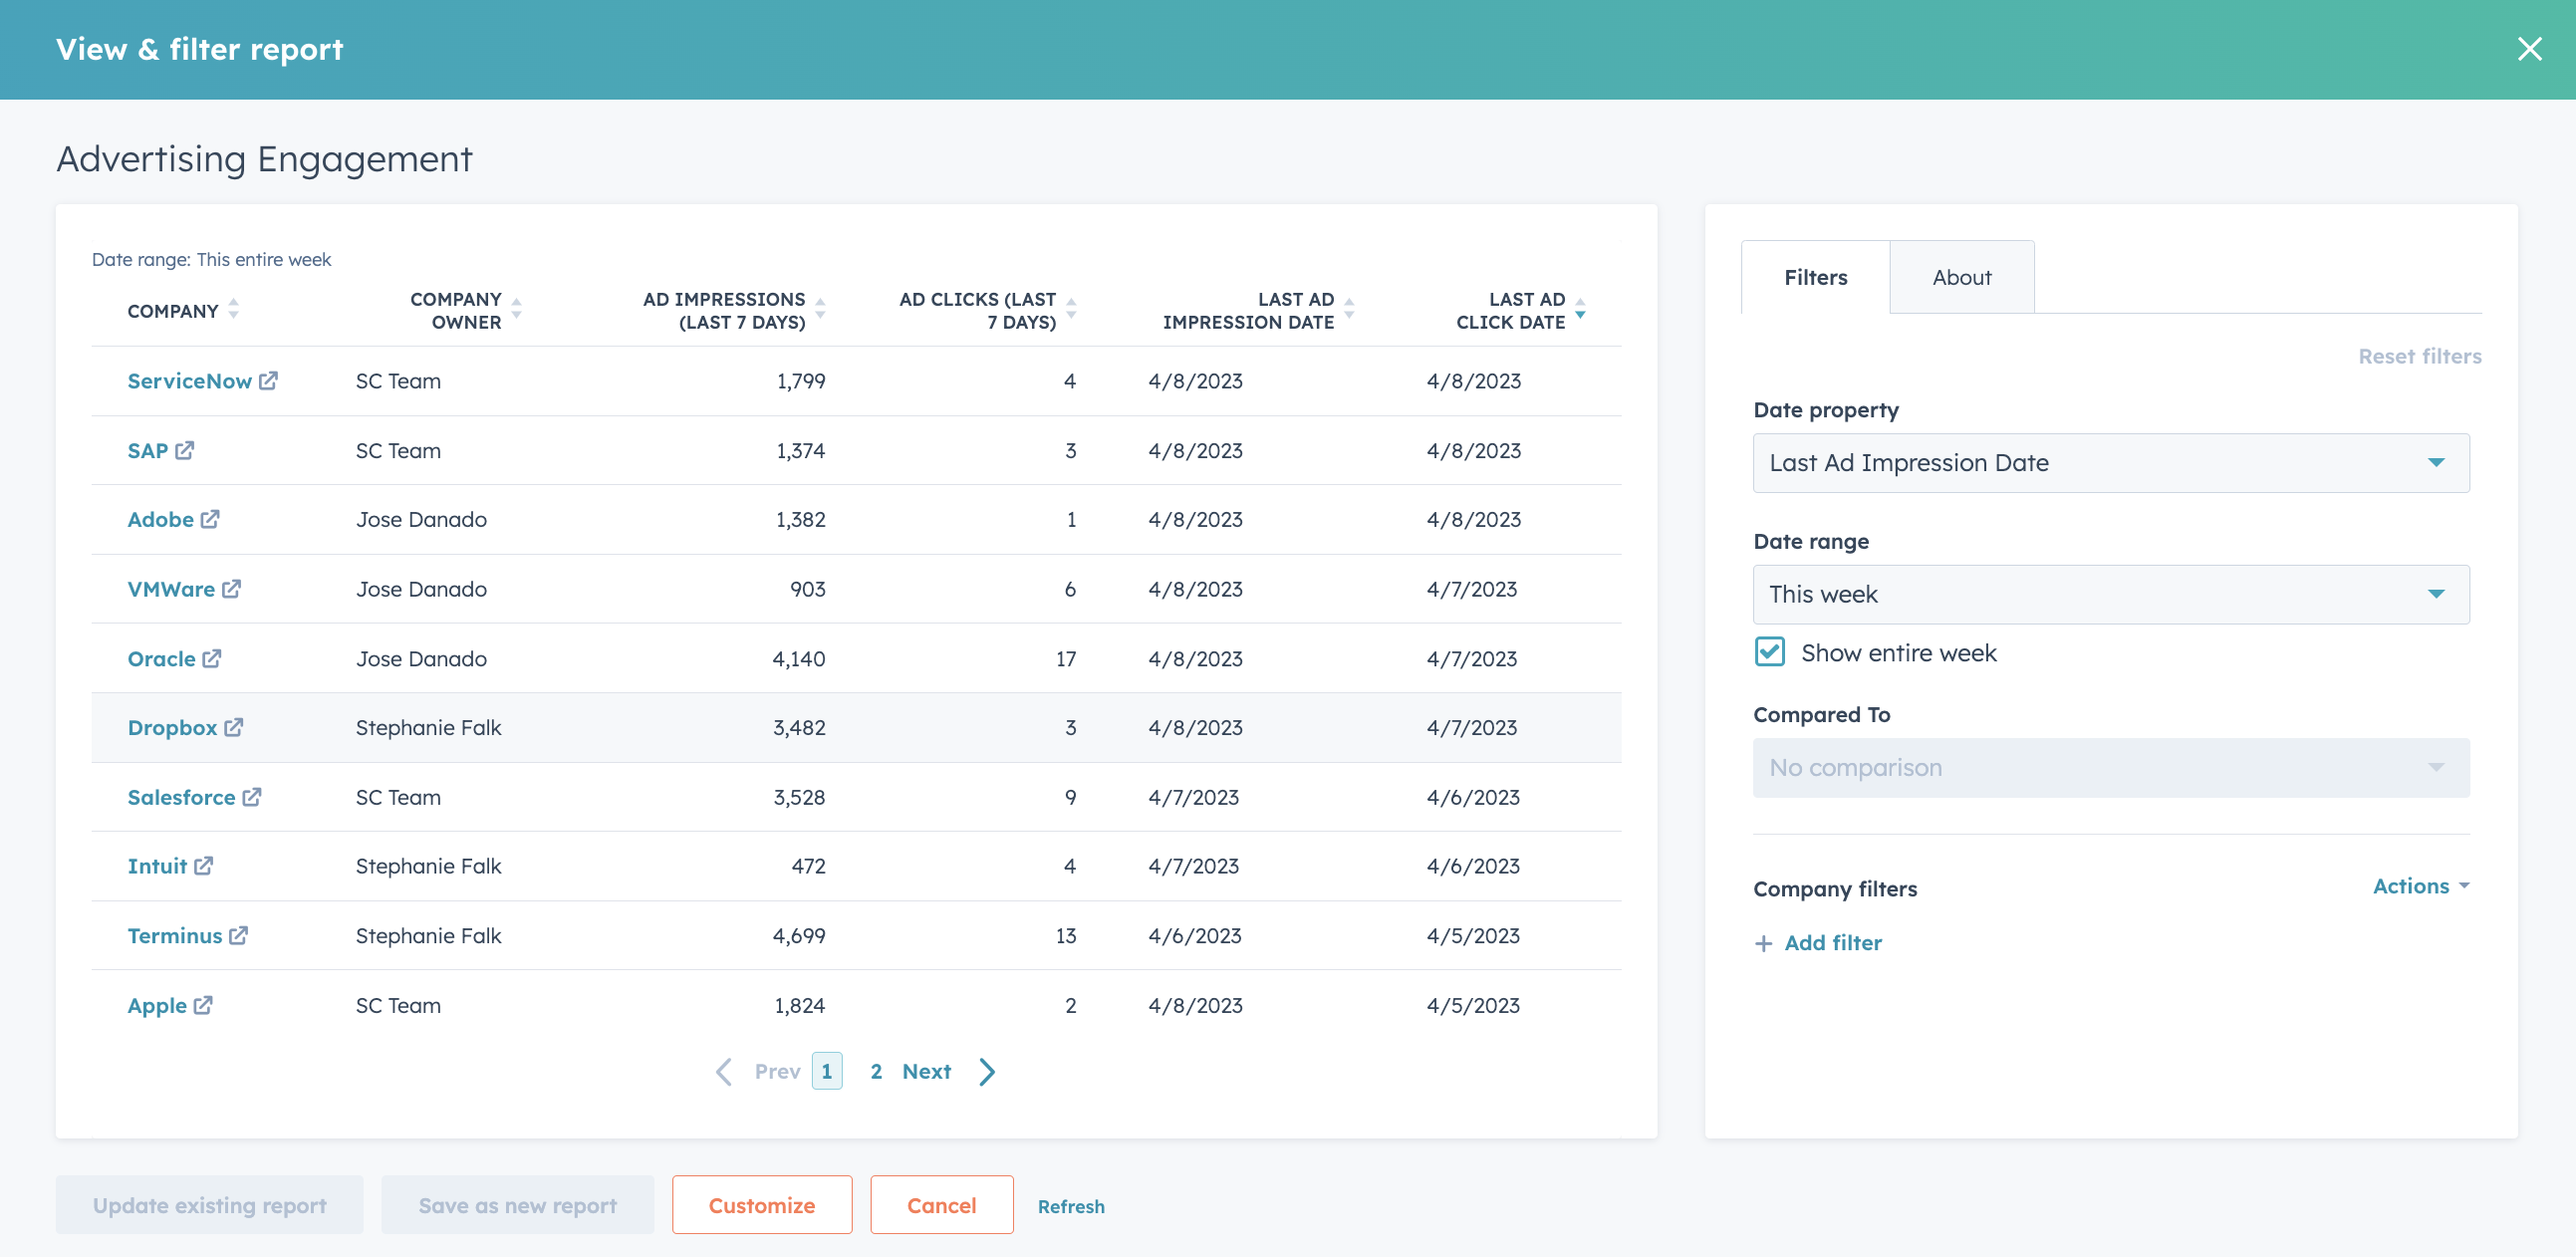Image resolution: width=2576 pixels, height=1257 pixels.
Task: Expand the Actions menu in Company filters
Action: [2420, 886]
